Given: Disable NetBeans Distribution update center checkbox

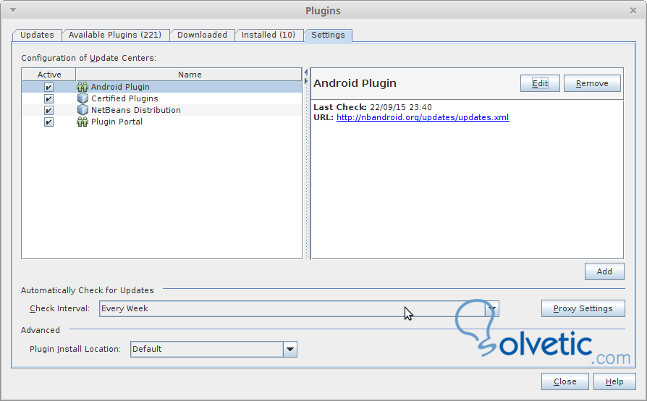Looking at the screenshot, I should (x=49, y=110).
